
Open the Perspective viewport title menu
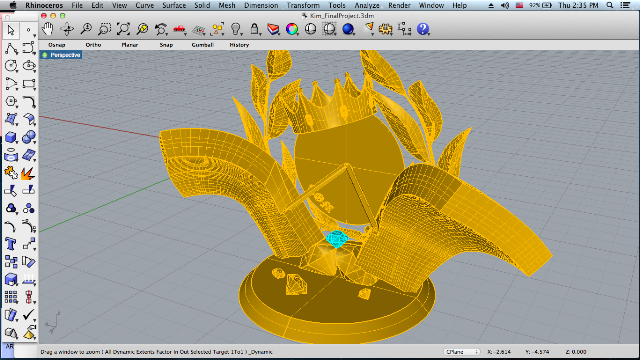[62, 55]
